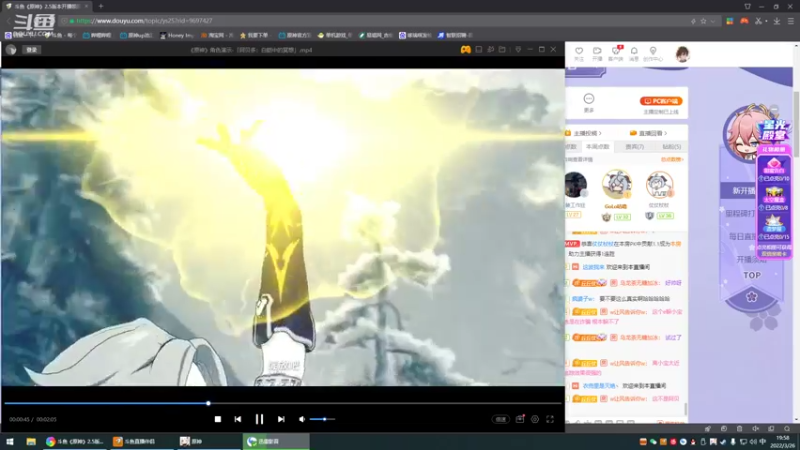Skip to the next video
This screenshot has height=450, width=800.
(281, 419)
